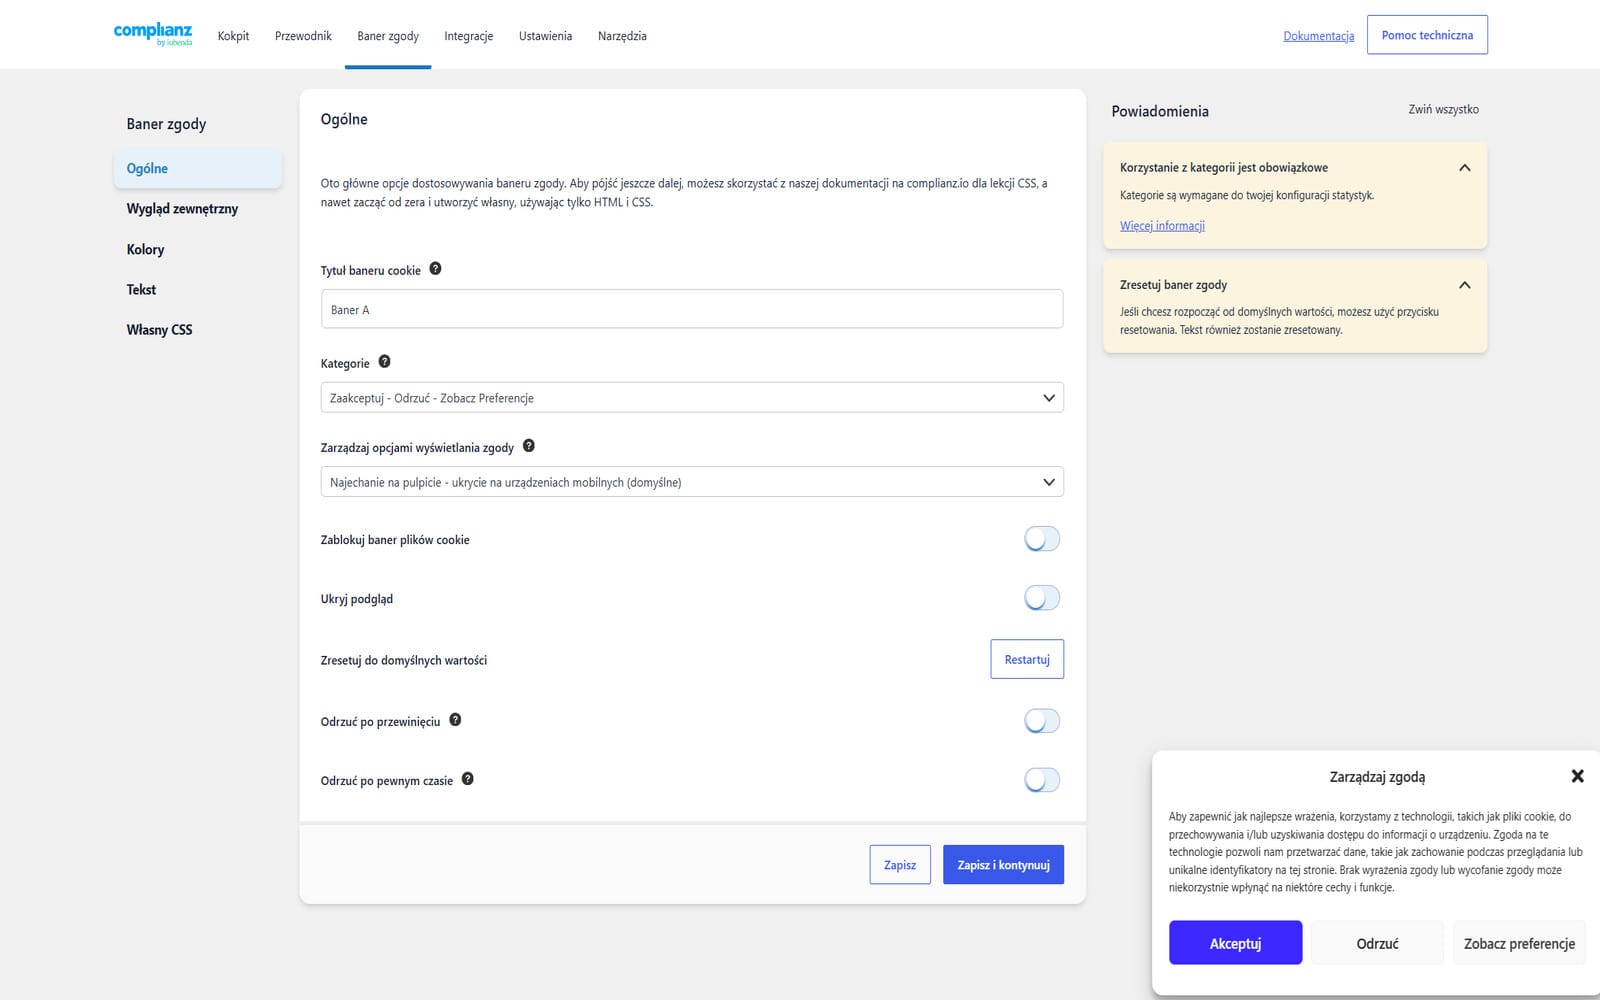Open the Dokumentacja link

click(1318, 36)
